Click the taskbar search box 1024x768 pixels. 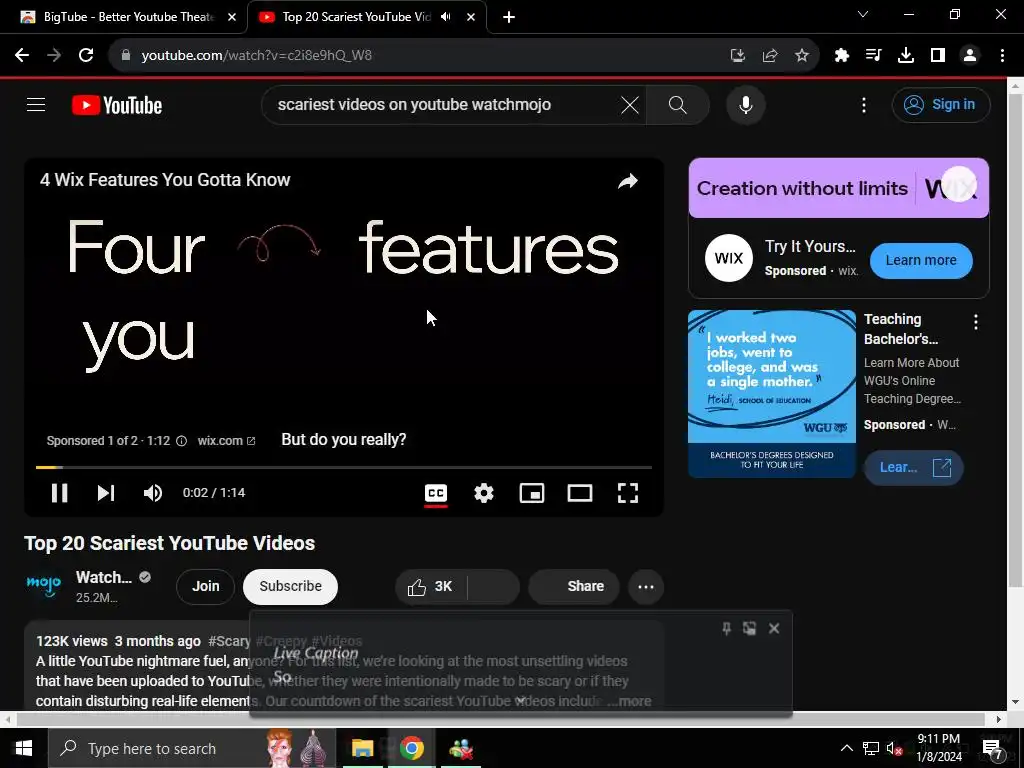[x=191, y=748]
